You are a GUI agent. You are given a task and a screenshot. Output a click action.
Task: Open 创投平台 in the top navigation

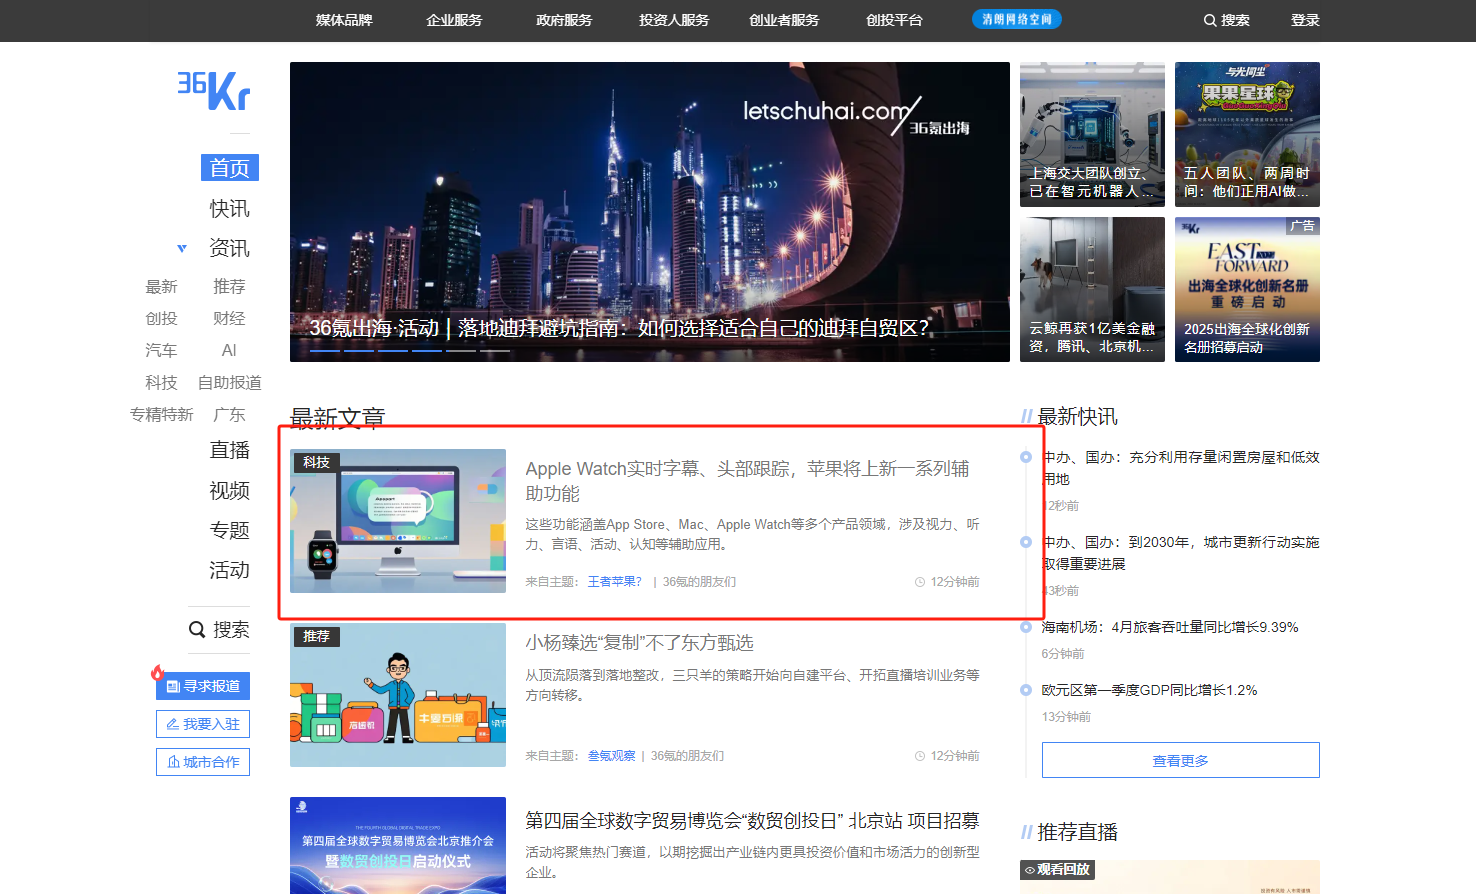[x=894, y=20]
